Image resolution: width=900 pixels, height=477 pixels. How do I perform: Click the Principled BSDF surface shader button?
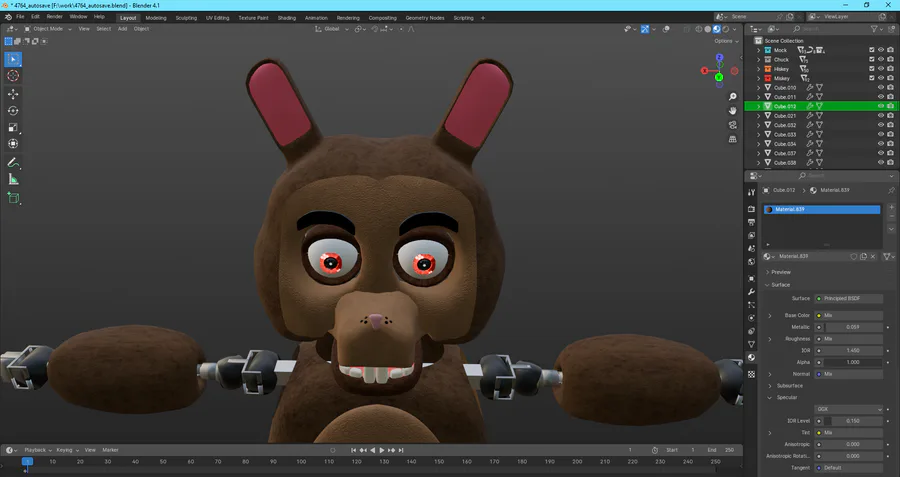848,298
